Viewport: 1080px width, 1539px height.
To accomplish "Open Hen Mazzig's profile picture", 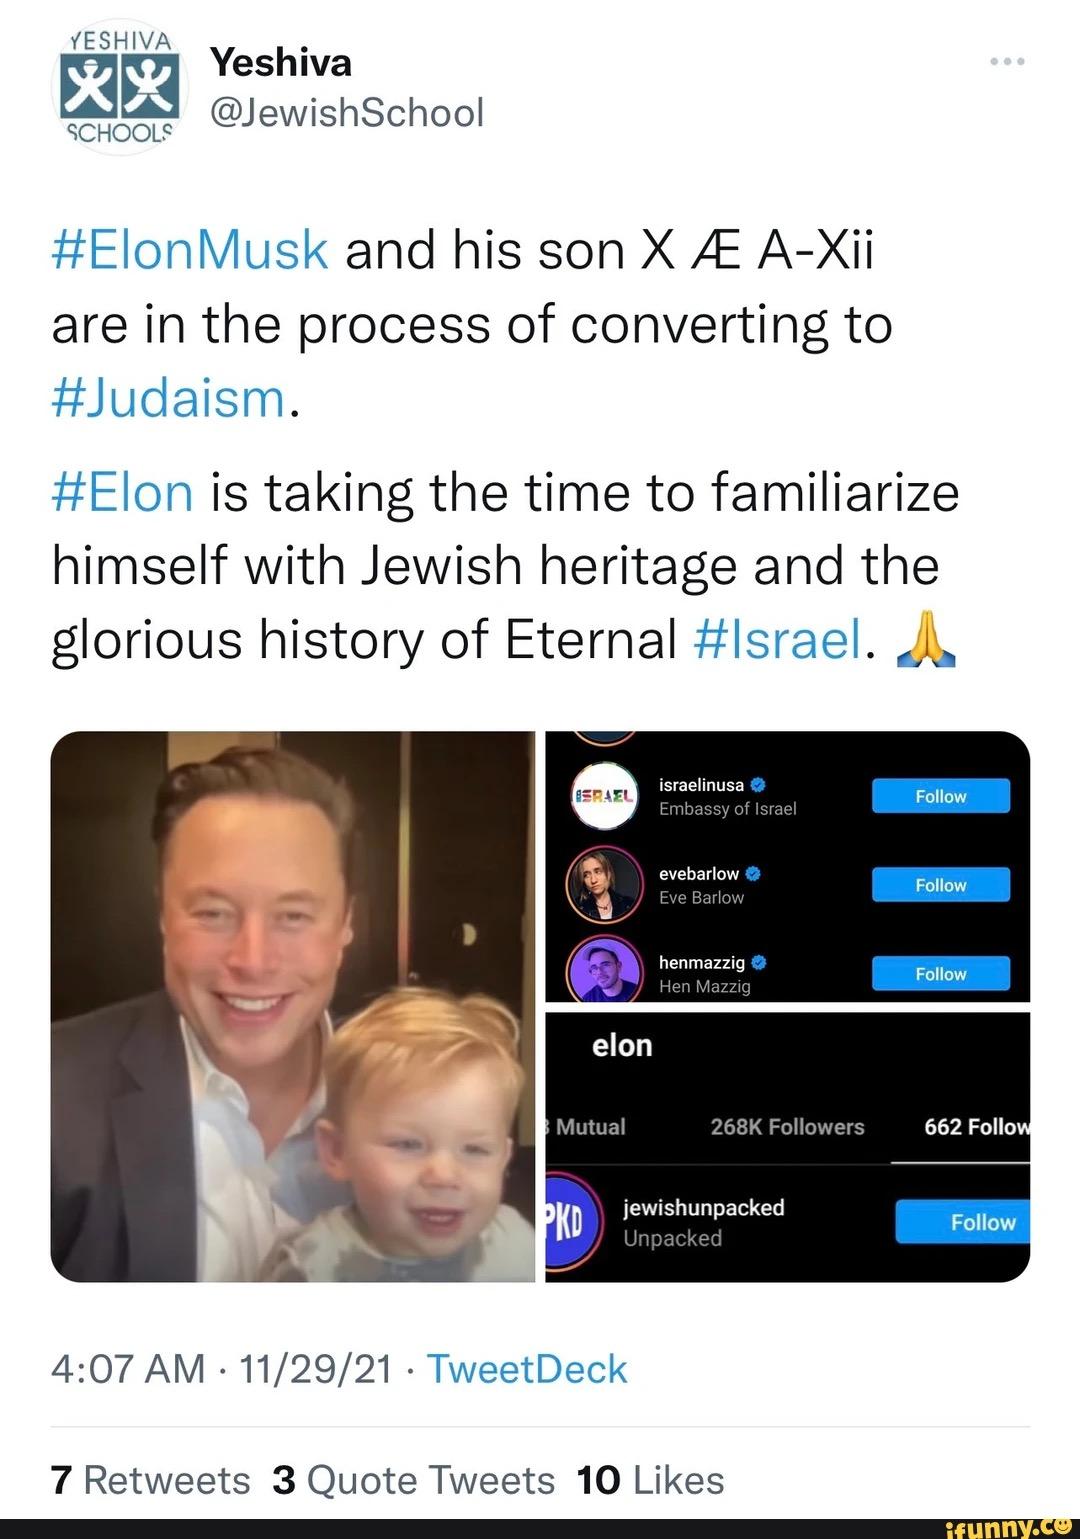I will [604, 972].
